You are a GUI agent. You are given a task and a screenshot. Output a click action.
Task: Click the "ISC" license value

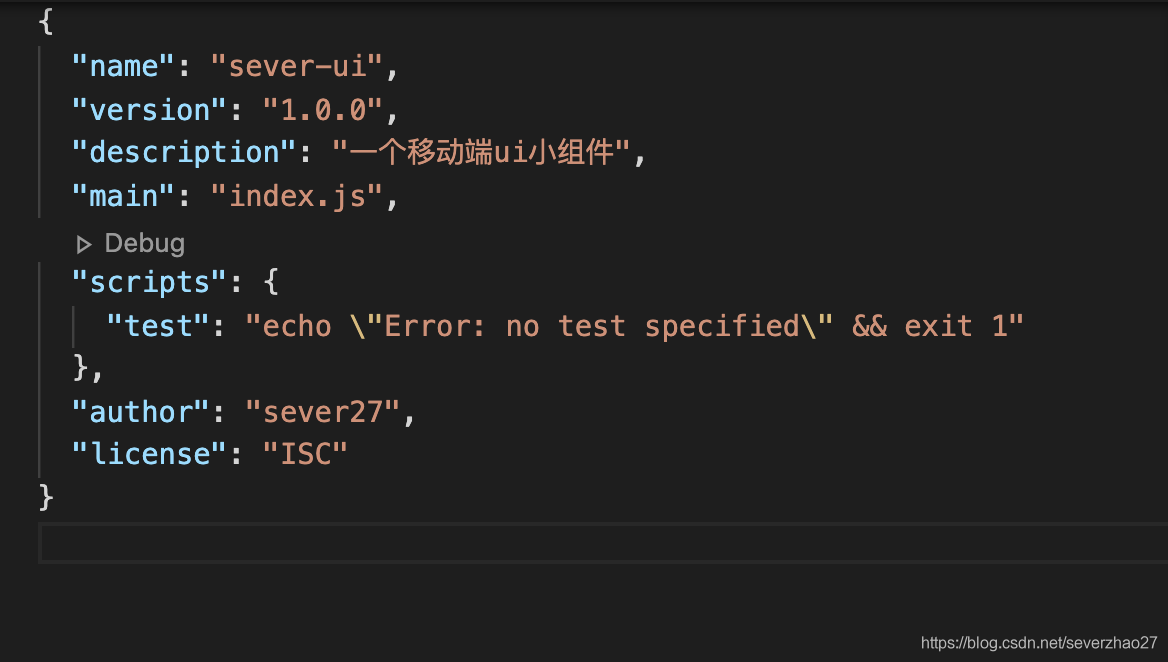point(305,454)
